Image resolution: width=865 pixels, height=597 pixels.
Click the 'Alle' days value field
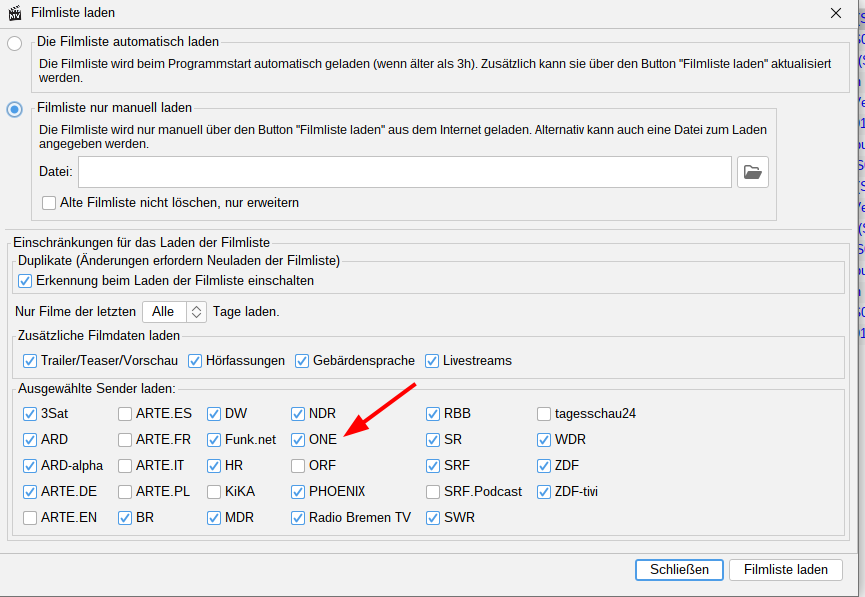click(x=164, y=312)
